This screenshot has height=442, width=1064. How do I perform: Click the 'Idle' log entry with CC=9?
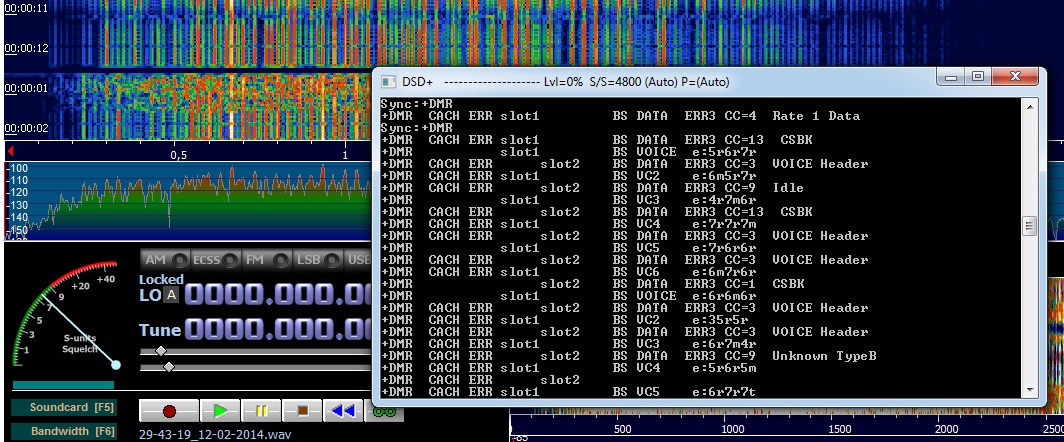[592, 188]
